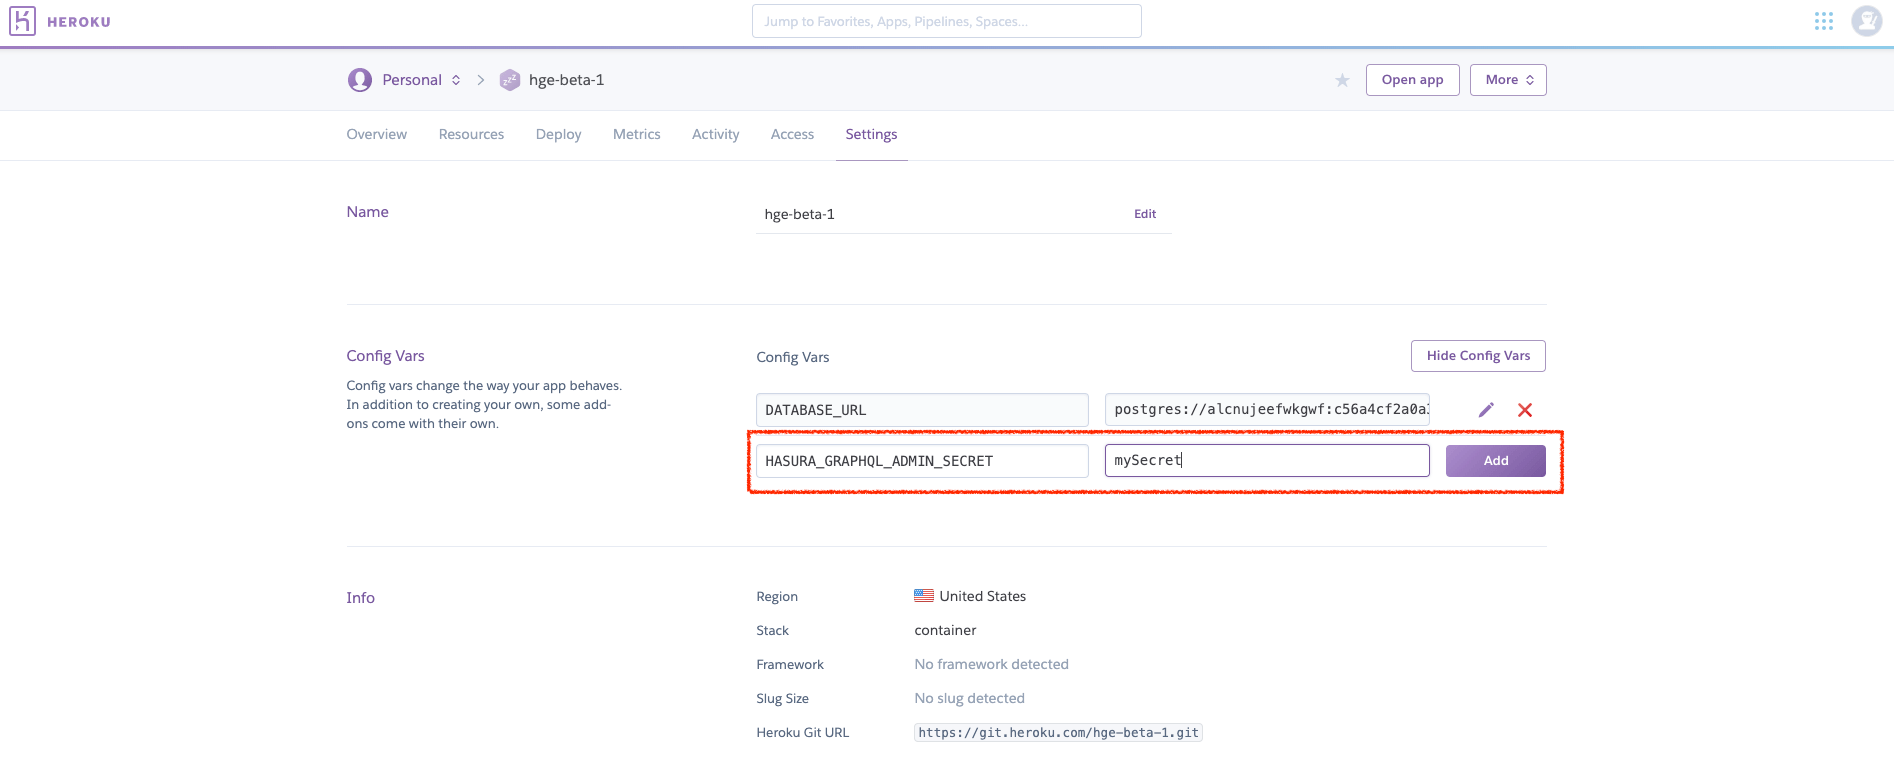Edit DATABASE_URL with the pencil icon
1894x770 pixels.
[x=1486, y=410]
